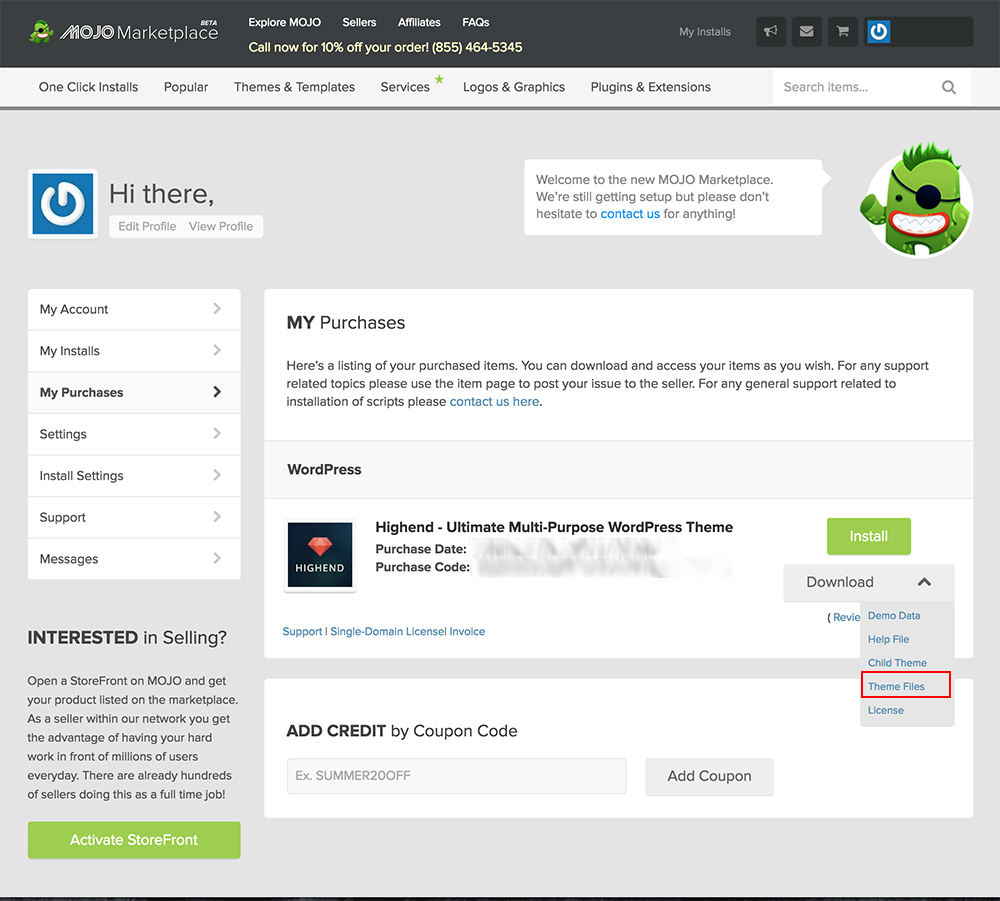This screenshot has height=901, width=1000.
Task: Choose Help File from Download menu
Action: (888, 639)
